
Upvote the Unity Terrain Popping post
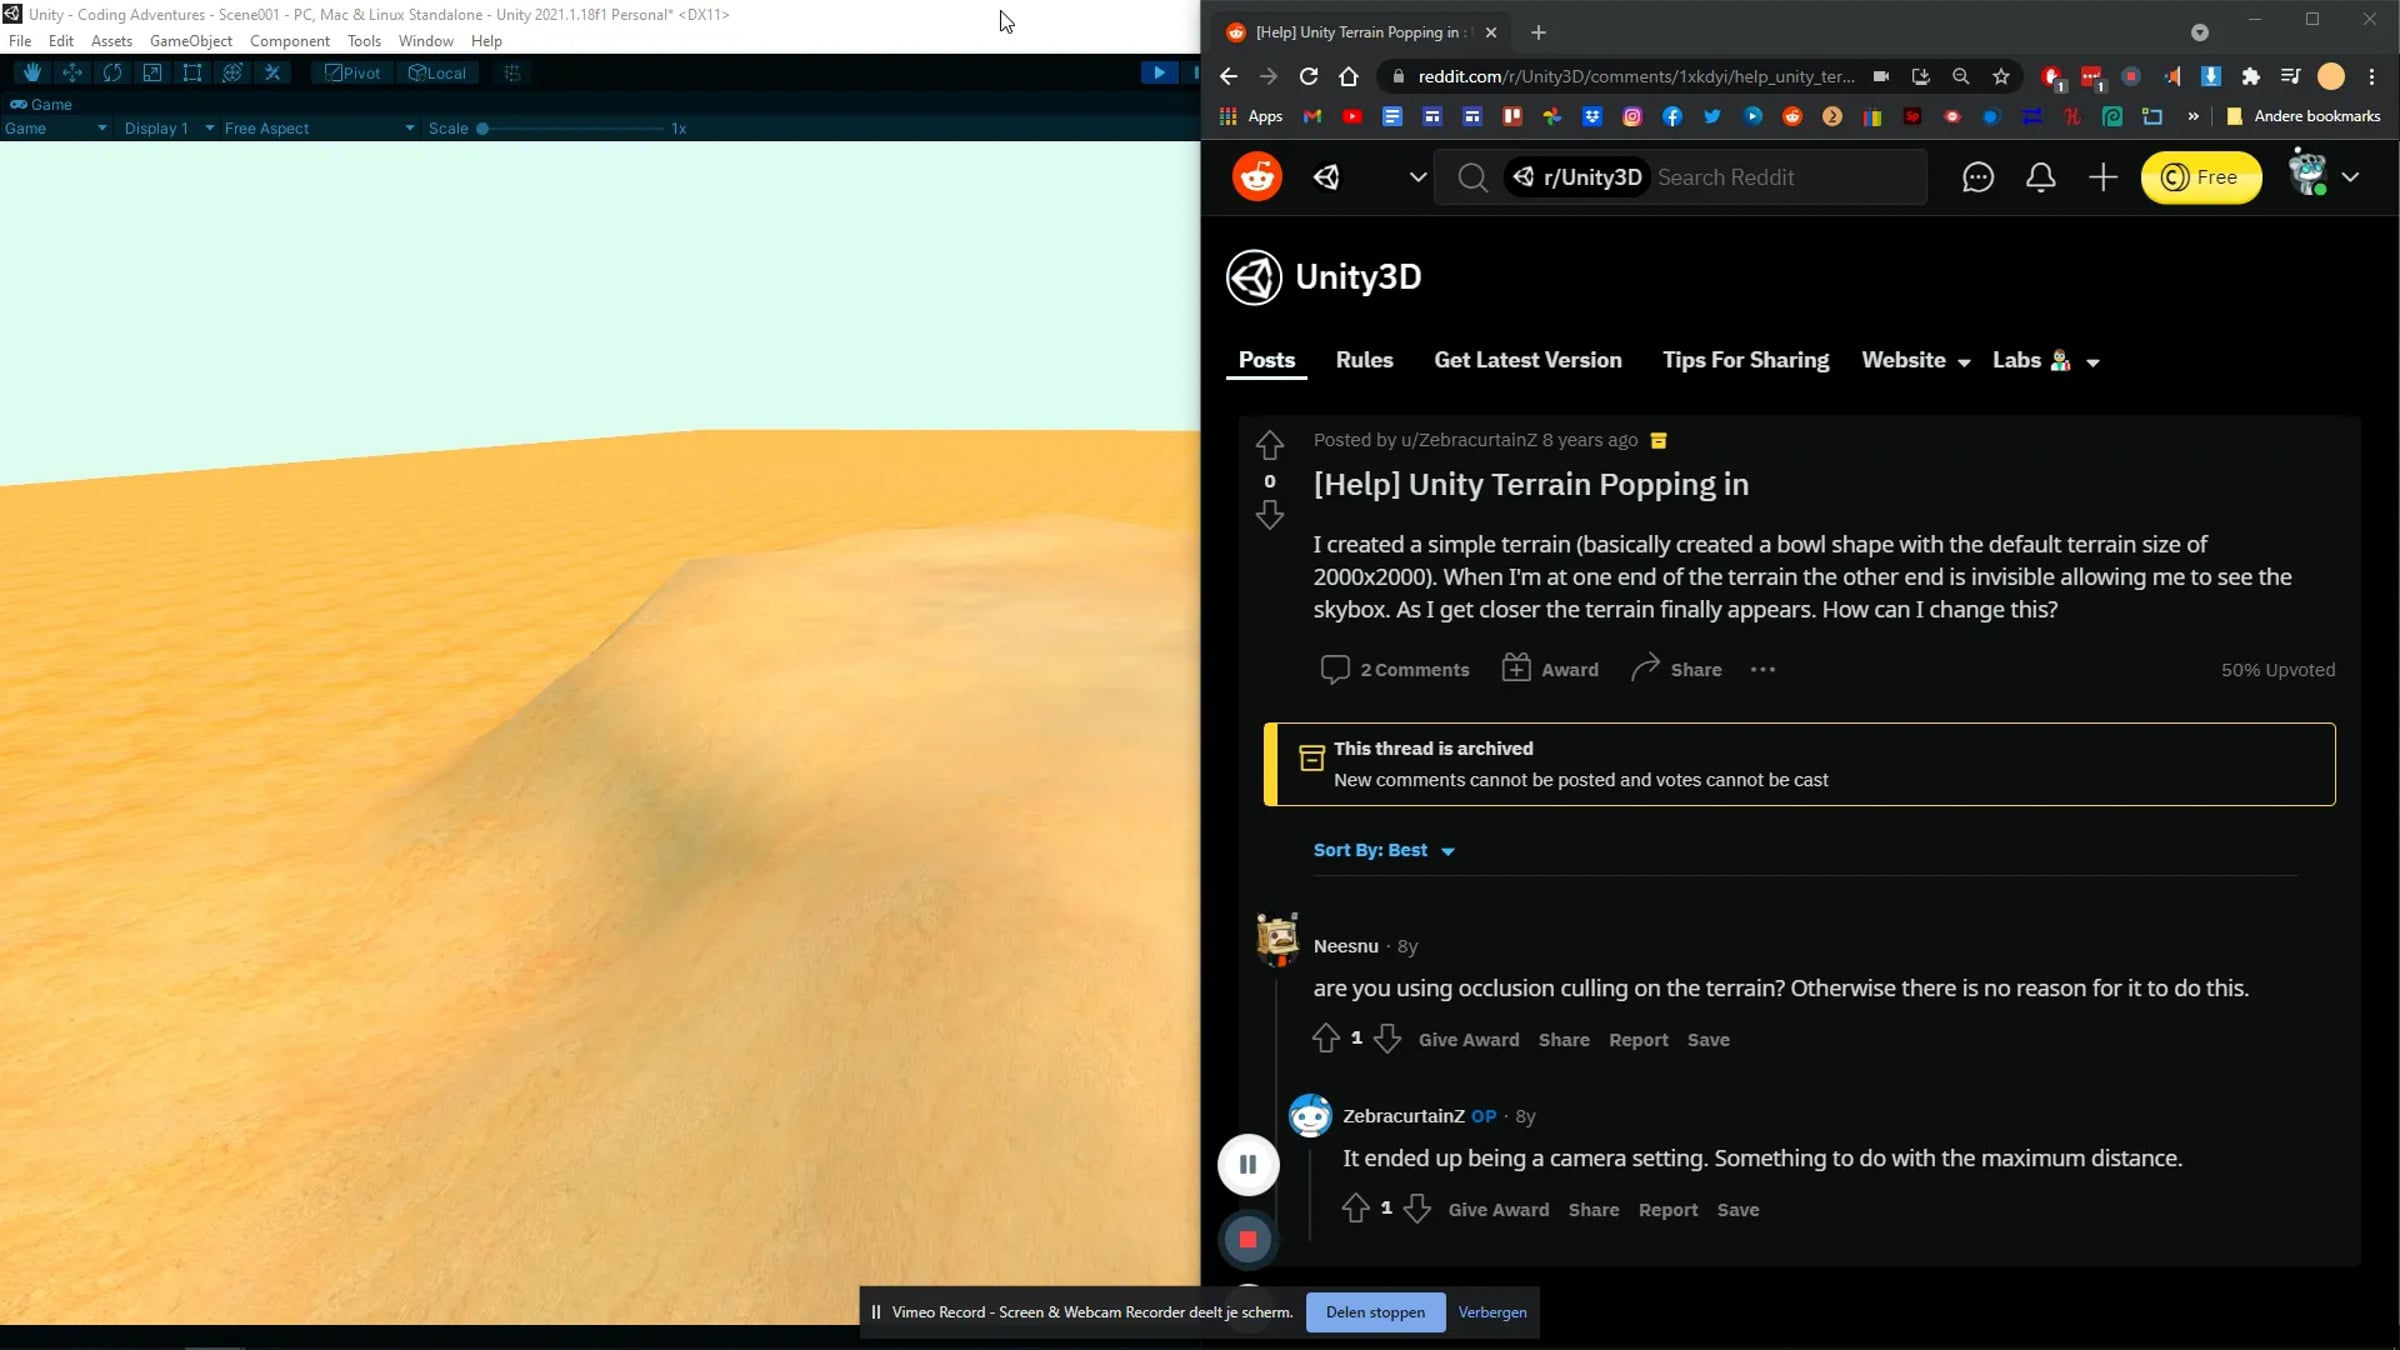pyautogui.click(x=1270, y=444)
